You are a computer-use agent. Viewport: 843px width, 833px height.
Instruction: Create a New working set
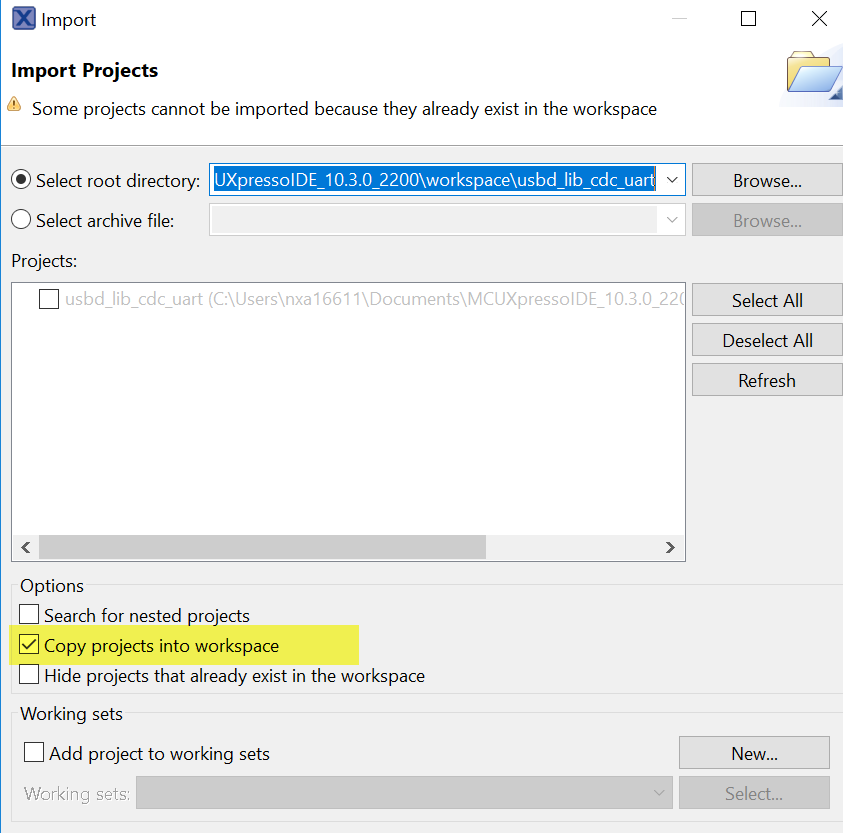(x=754, y=753)
